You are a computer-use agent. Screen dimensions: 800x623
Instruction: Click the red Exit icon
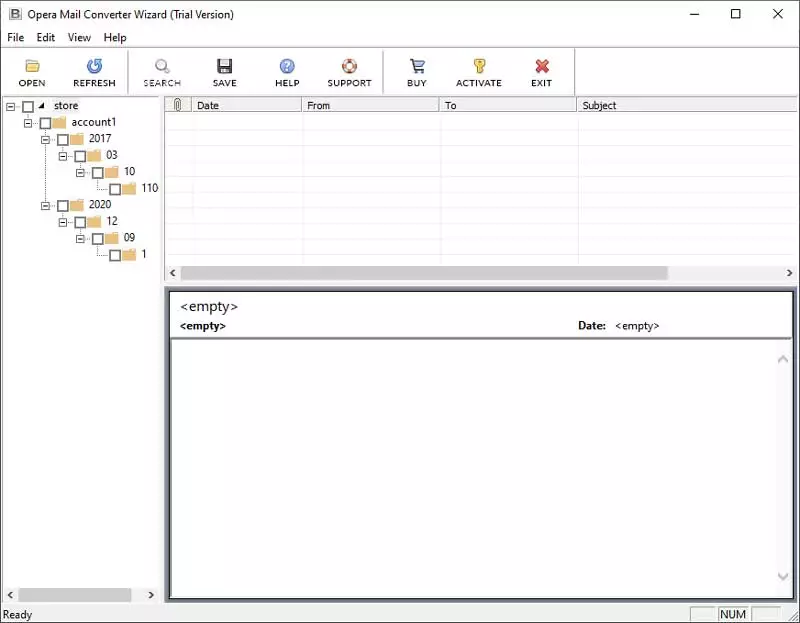[x=542, y=67]
